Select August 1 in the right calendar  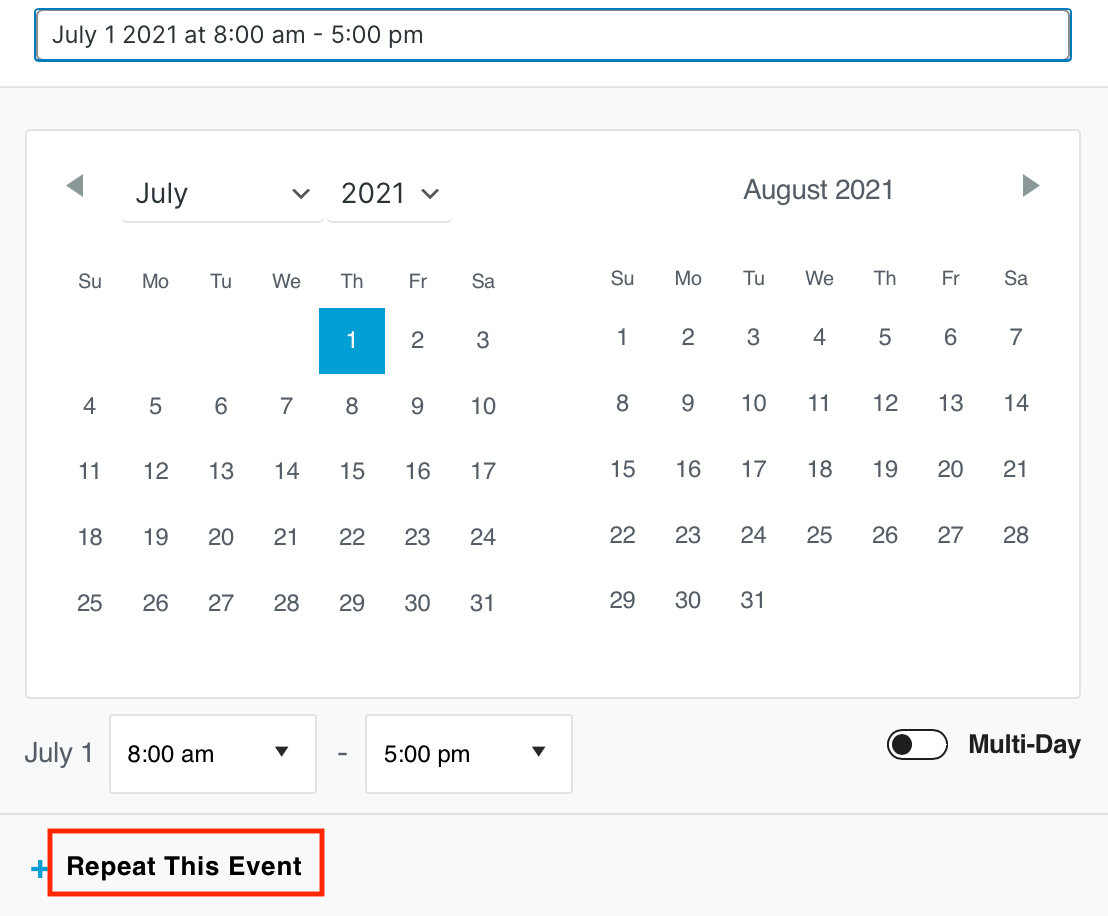click(622, 338)
